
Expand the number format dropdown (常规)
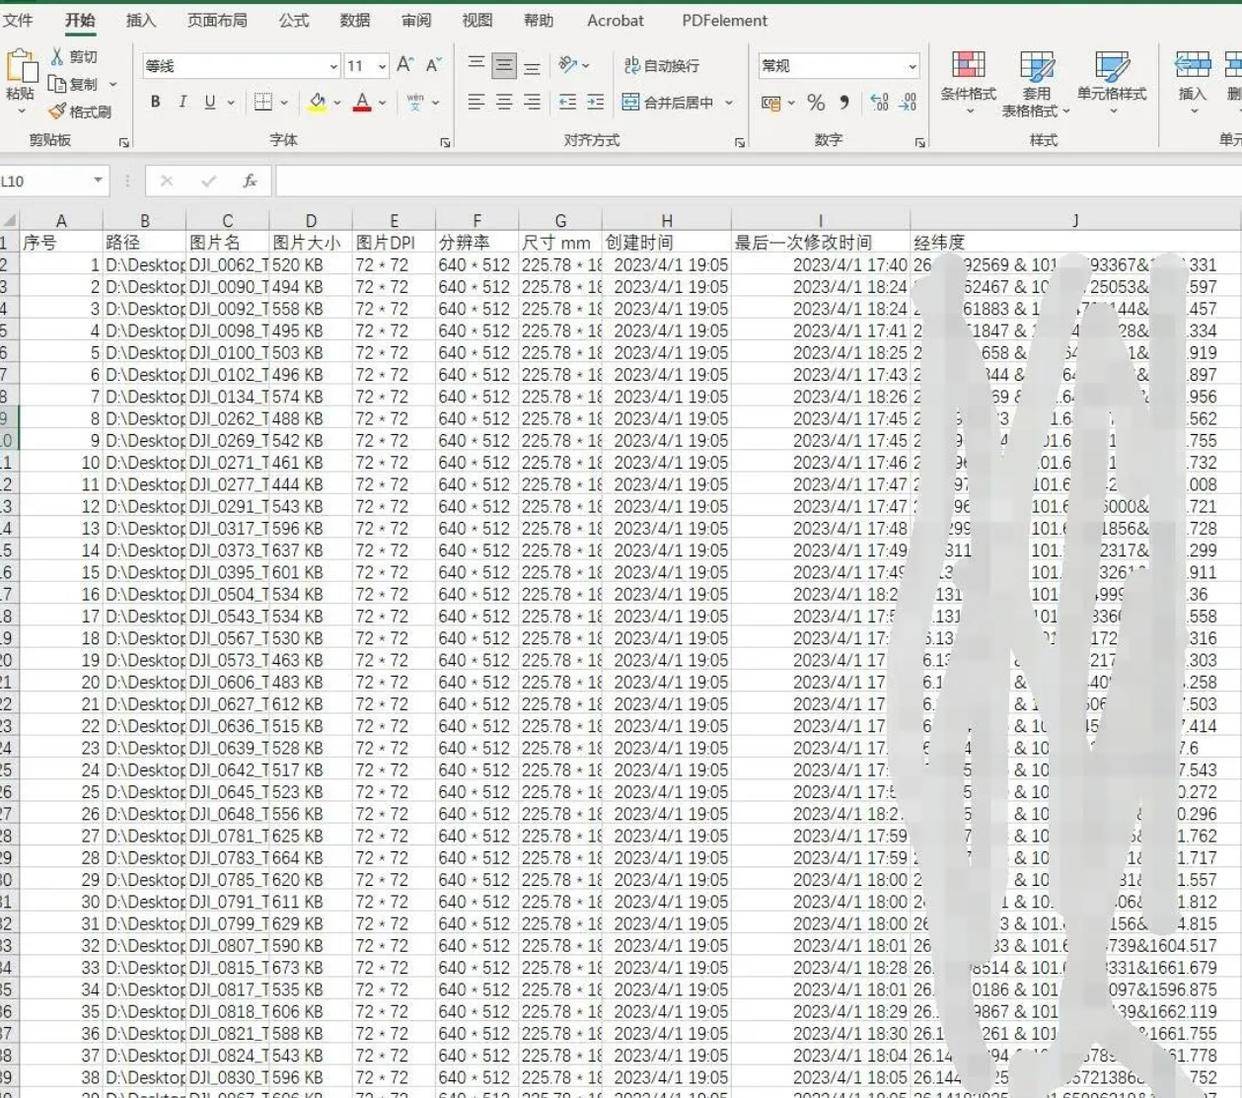[x=912, y=66]
